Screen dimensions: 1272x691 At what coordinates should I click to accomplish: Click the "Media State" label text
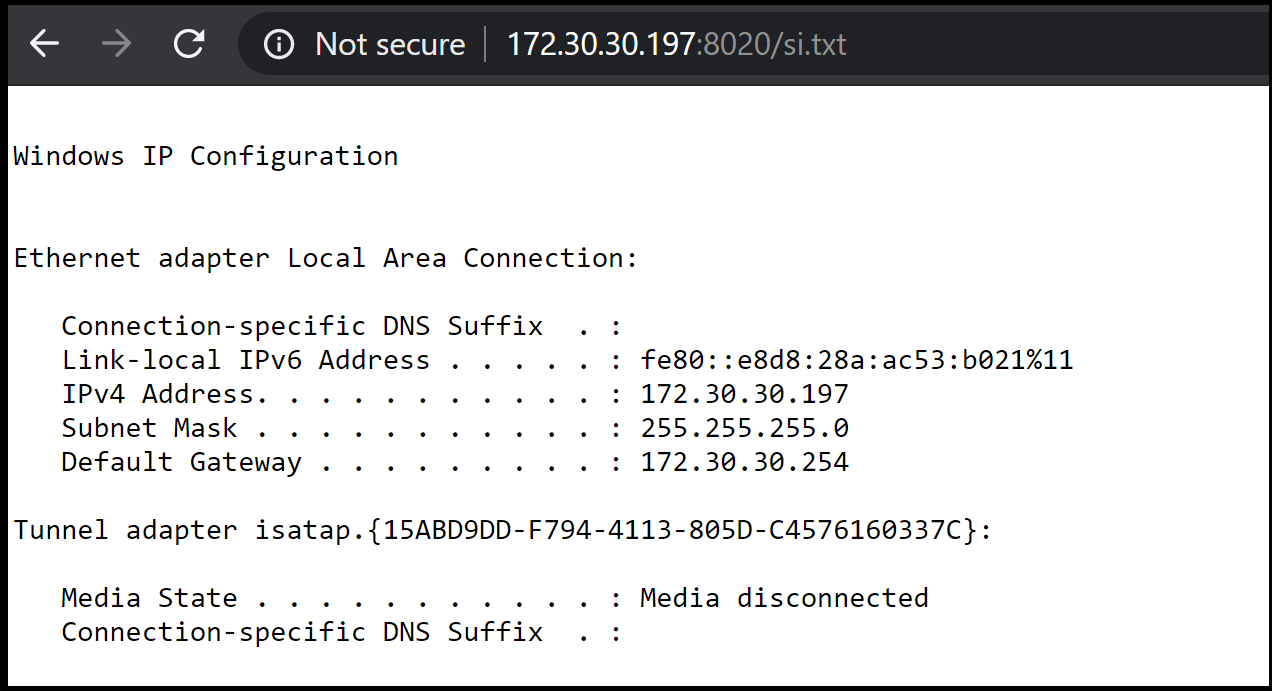click(x=149, y=598)
